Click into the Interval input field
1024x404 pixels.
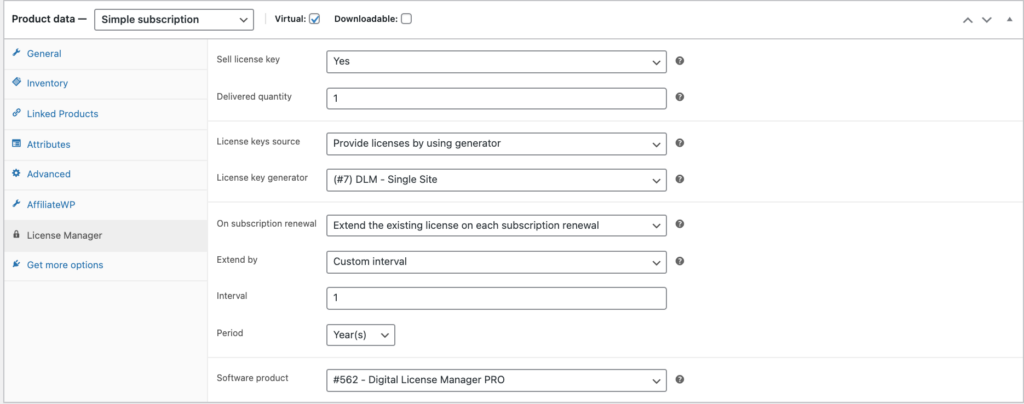pyautogui.click(x=496, y=298)
